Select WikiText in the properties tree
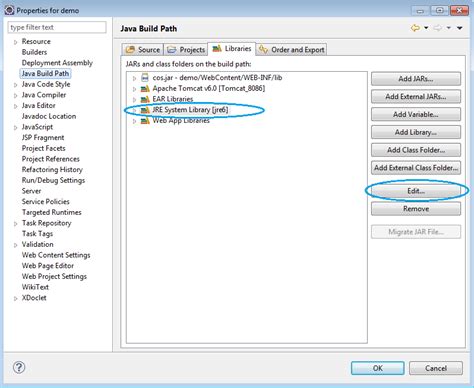 click(35, 287)
